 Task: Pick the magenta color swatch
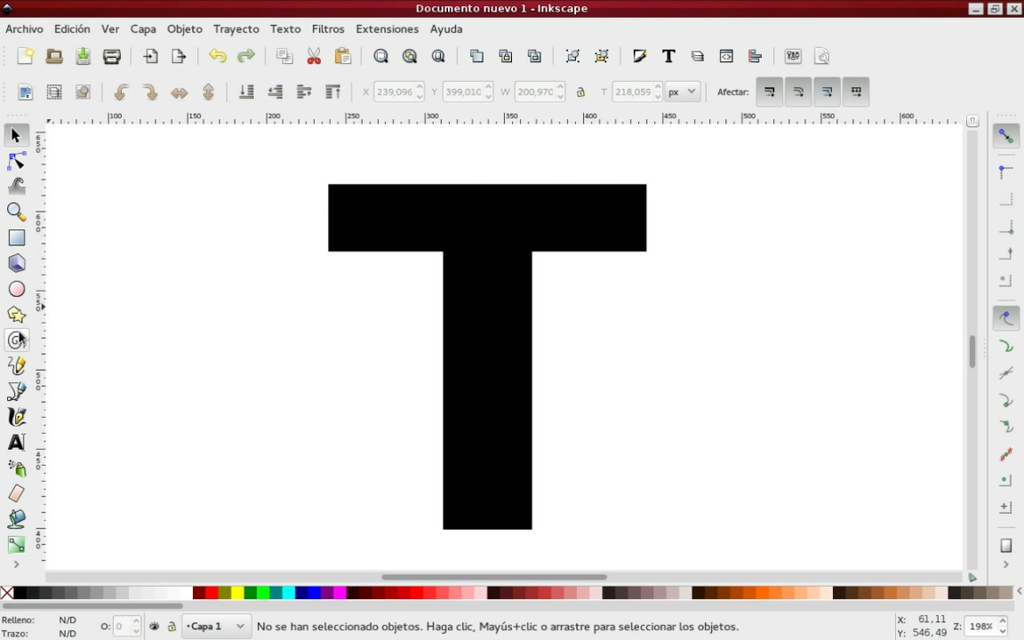tap(340, 592)
